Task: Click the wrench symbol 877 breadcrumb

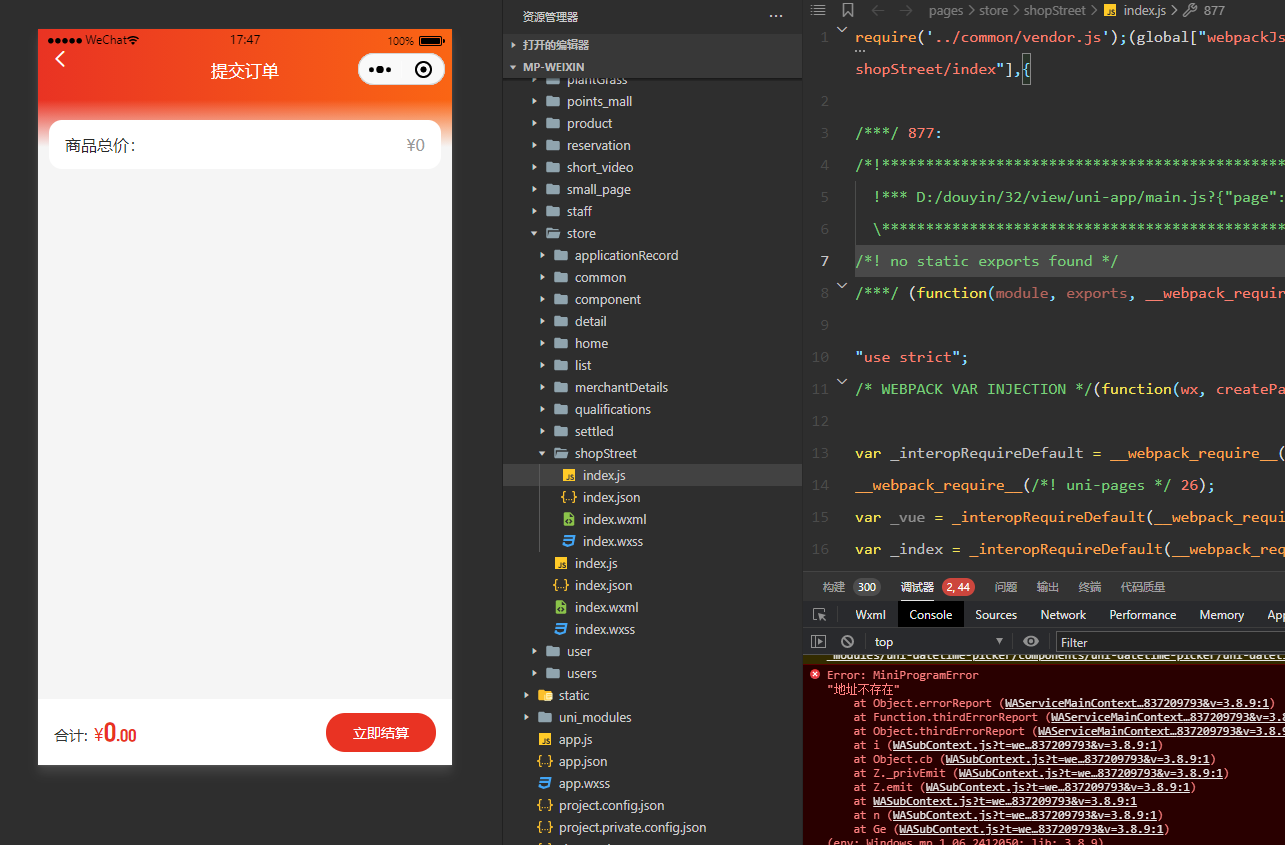Action: coord(1204,10)
